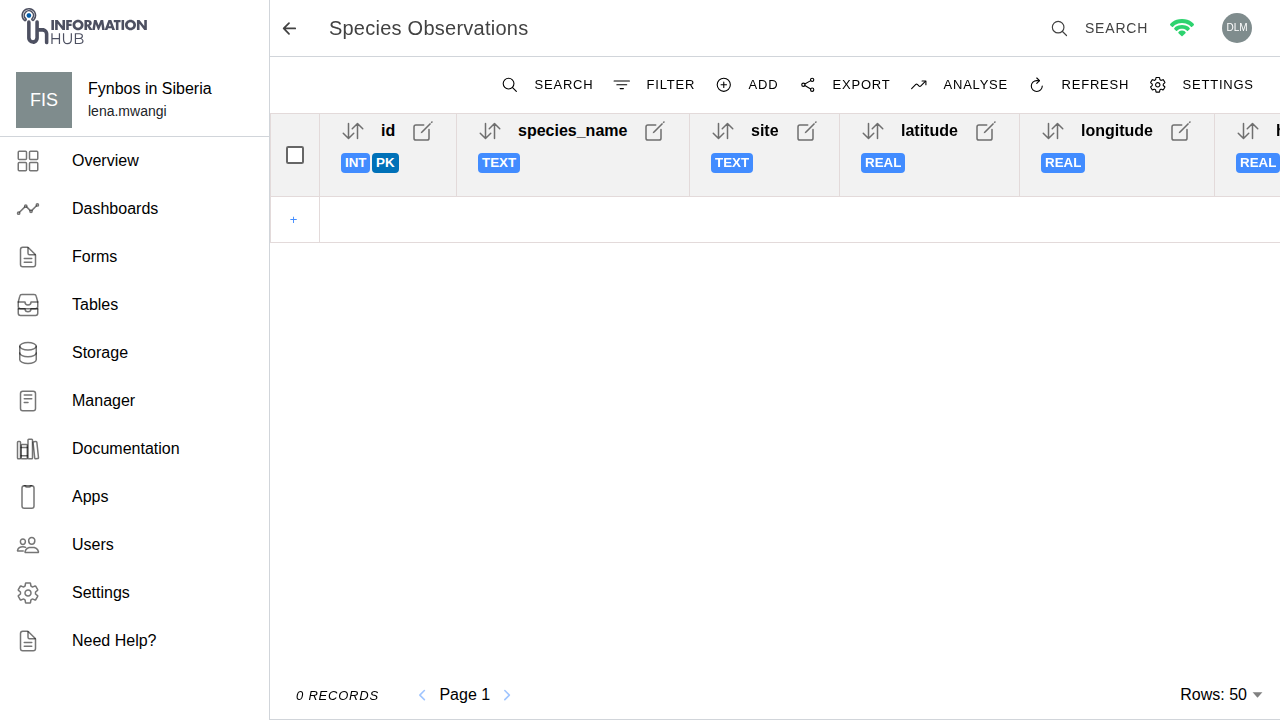Open Overview in the sidebar
Screen dimensions: 1280x720
[x=135, y=161]
